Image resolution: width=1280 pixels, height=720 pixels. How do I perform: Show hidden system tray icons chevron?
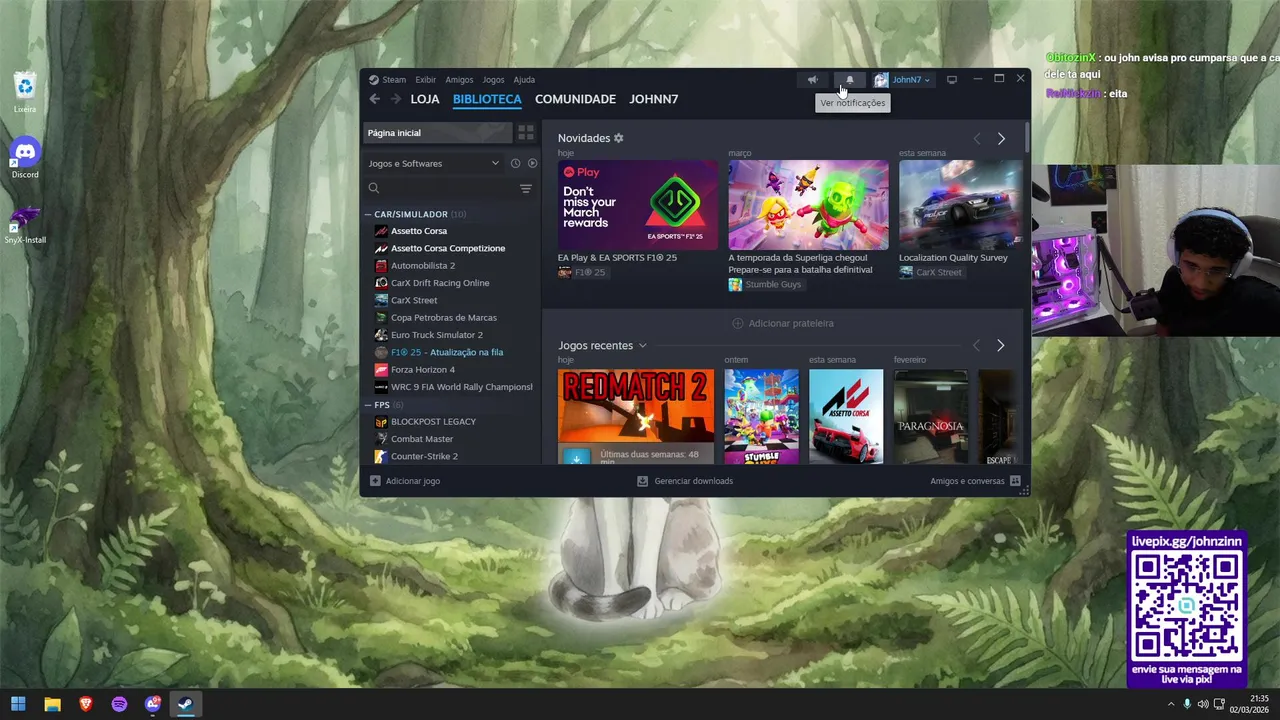click(x=1171, y=704)
